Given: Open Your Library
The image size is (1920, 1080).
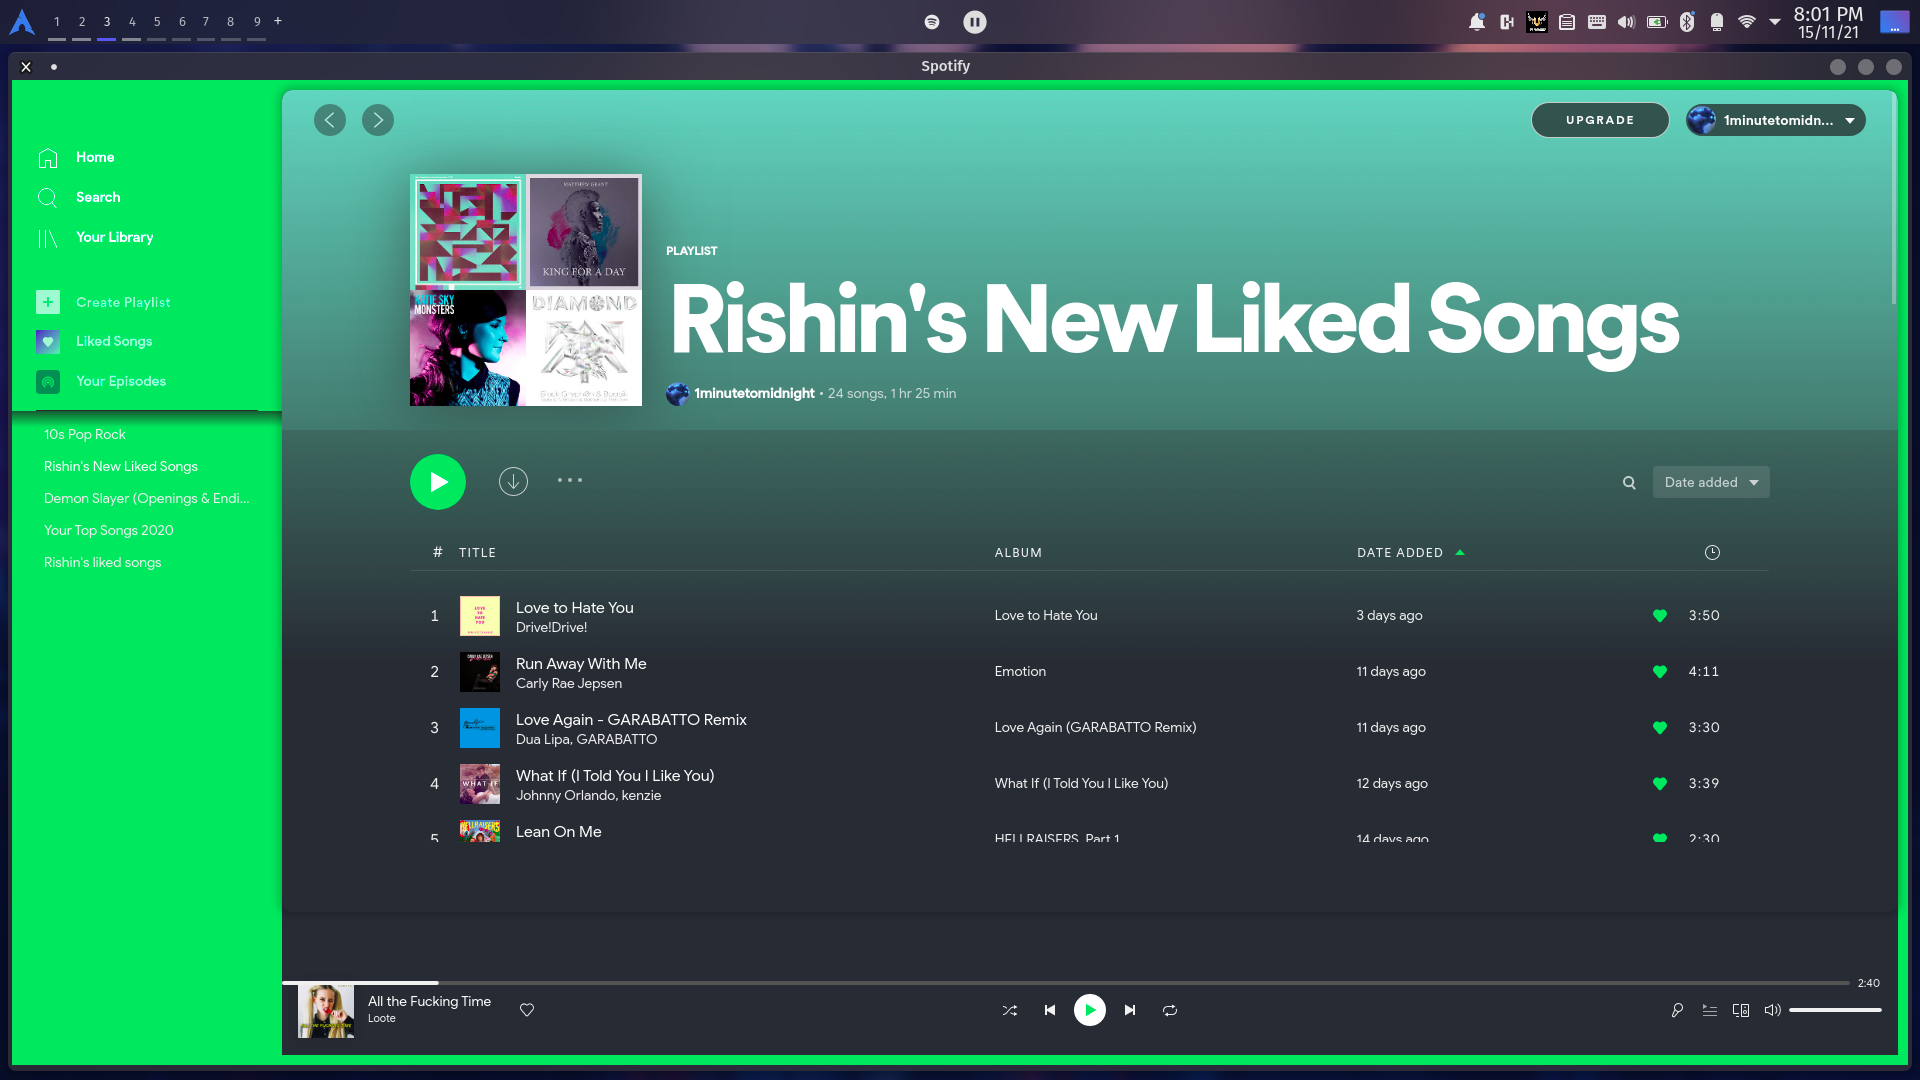Looking at the screenshot, I should coord(114,237).
